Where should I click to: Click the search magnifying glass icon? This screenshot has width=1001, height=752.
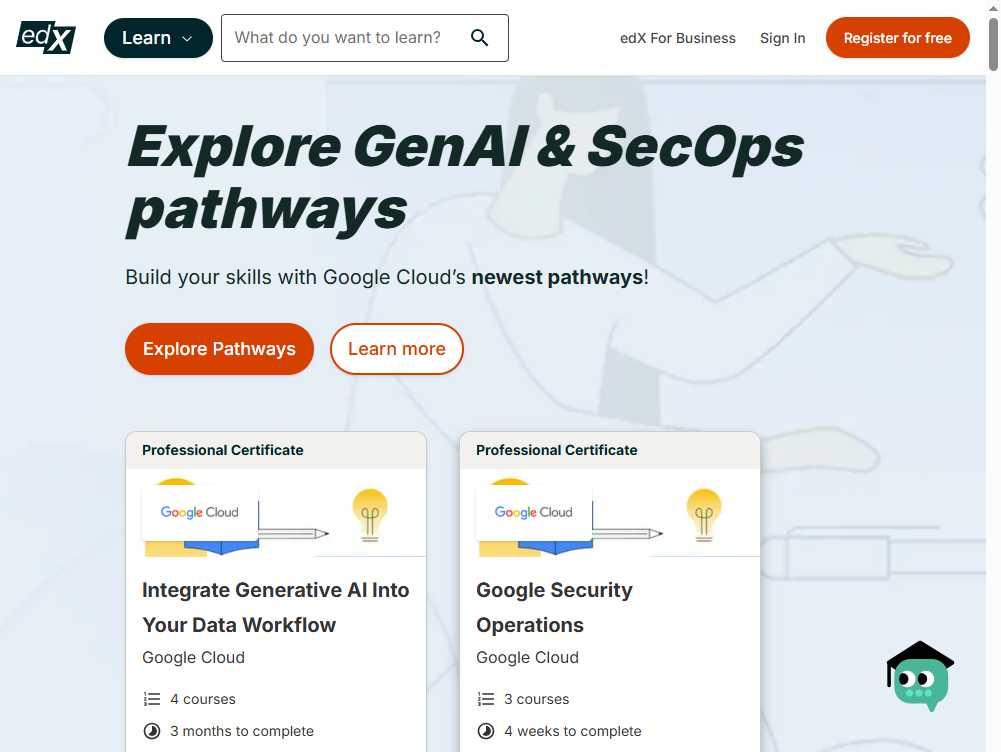(479, 37)
